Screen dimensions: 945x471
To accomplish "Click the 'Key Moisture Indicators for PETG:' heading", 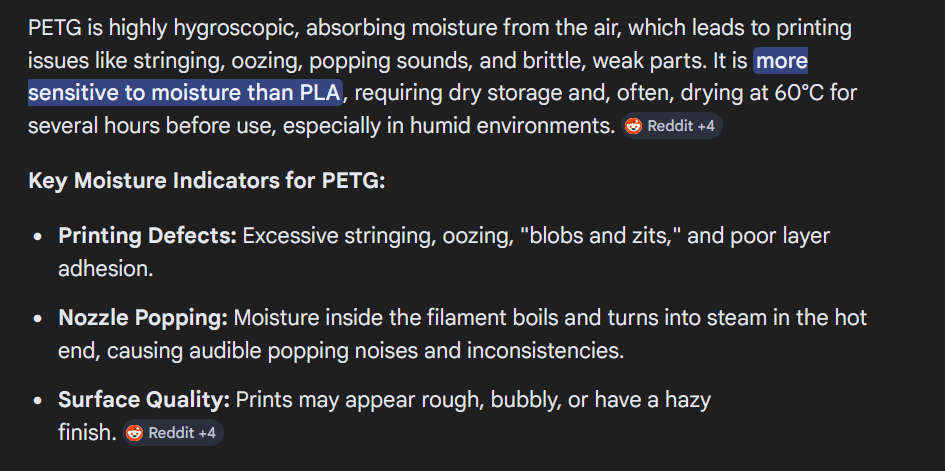I will tap(206, 181).
